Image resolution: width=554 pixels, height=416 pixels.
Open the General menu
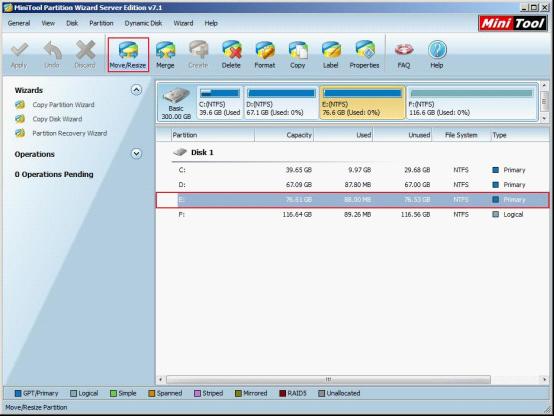click(19, 23)
